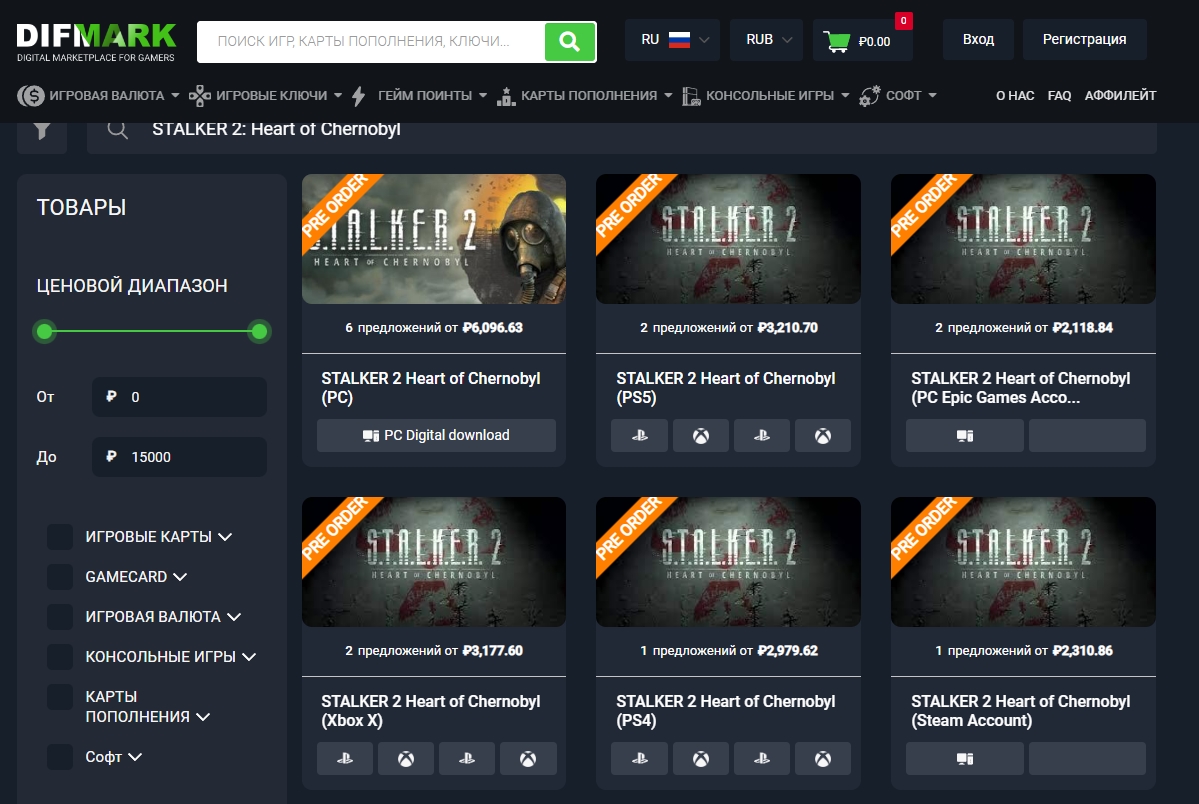Open the STALKER 2 (PC) cover thumbnail
Viewport: 1199px width, 804px height.
point(434,239)
